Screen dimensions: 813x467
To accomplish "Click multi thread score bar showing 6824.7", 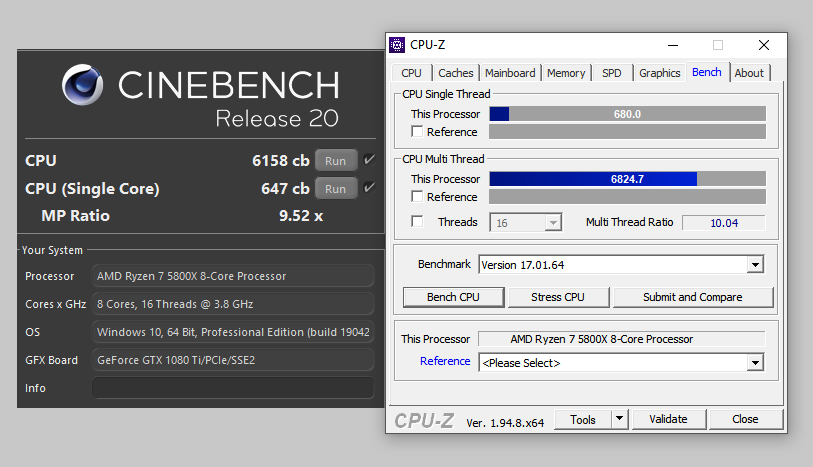I will (627, 179).
